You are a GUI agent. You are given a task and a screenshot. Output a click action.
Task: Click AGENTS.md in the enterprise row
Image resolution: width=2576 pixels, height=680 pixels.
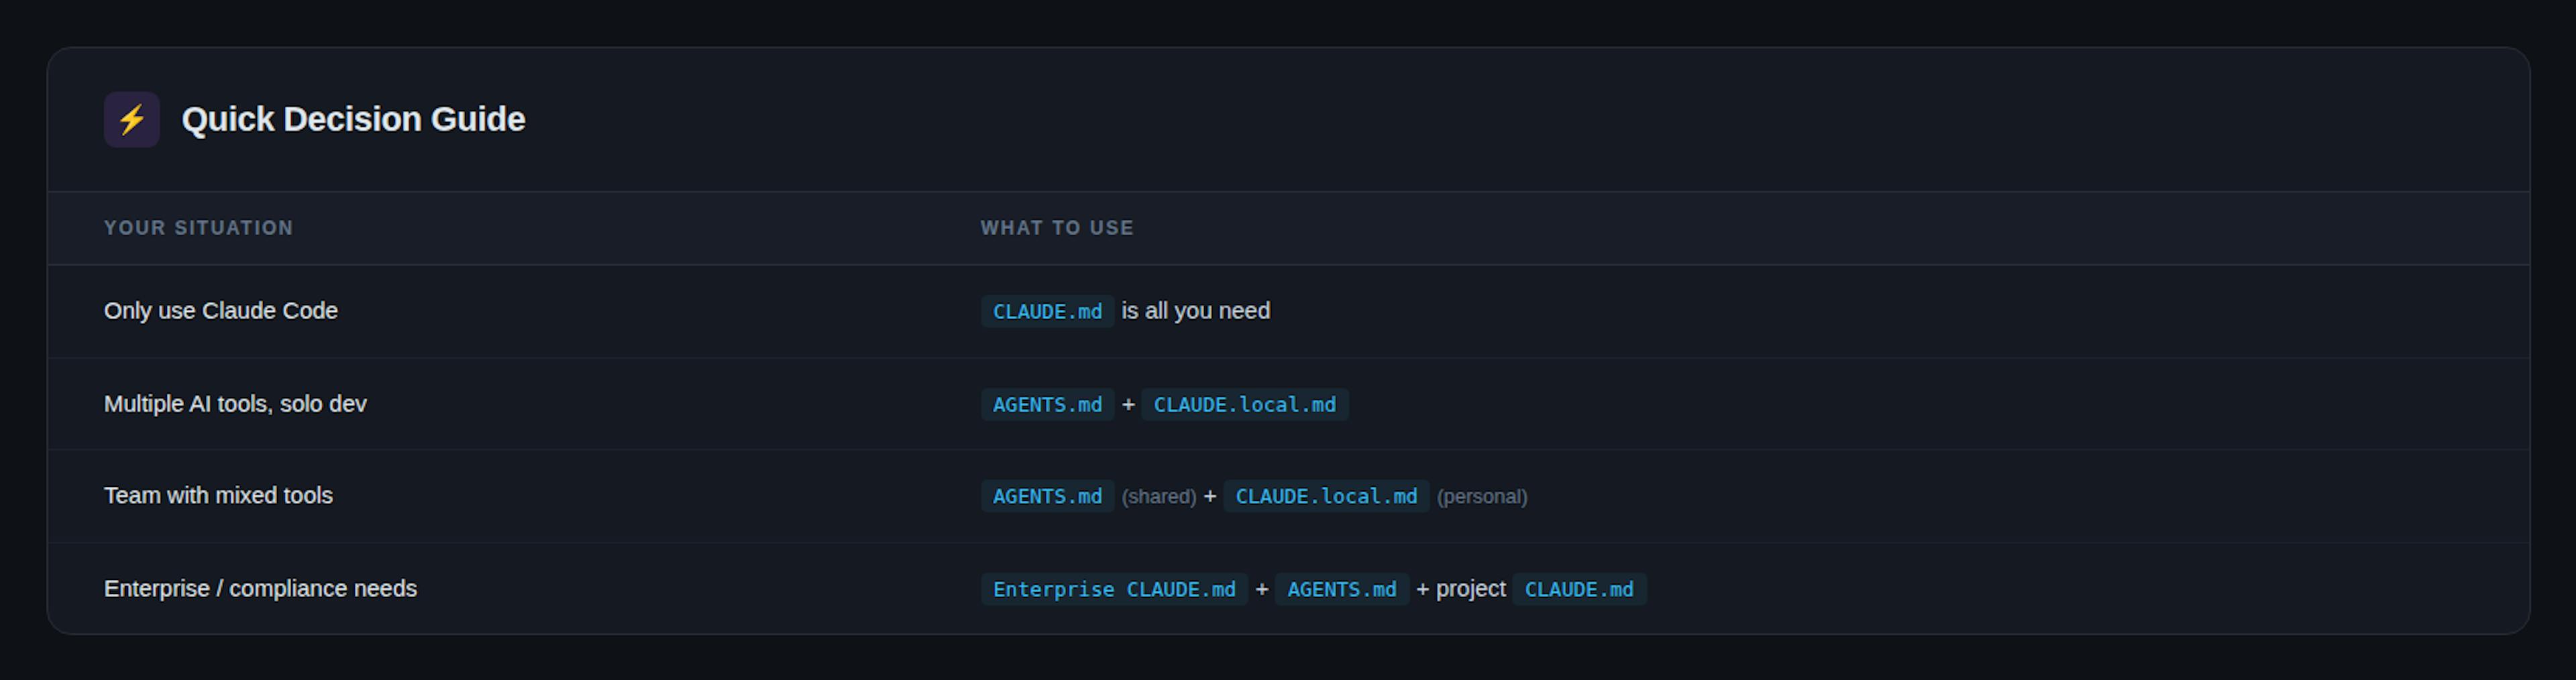coord(1341,589)
